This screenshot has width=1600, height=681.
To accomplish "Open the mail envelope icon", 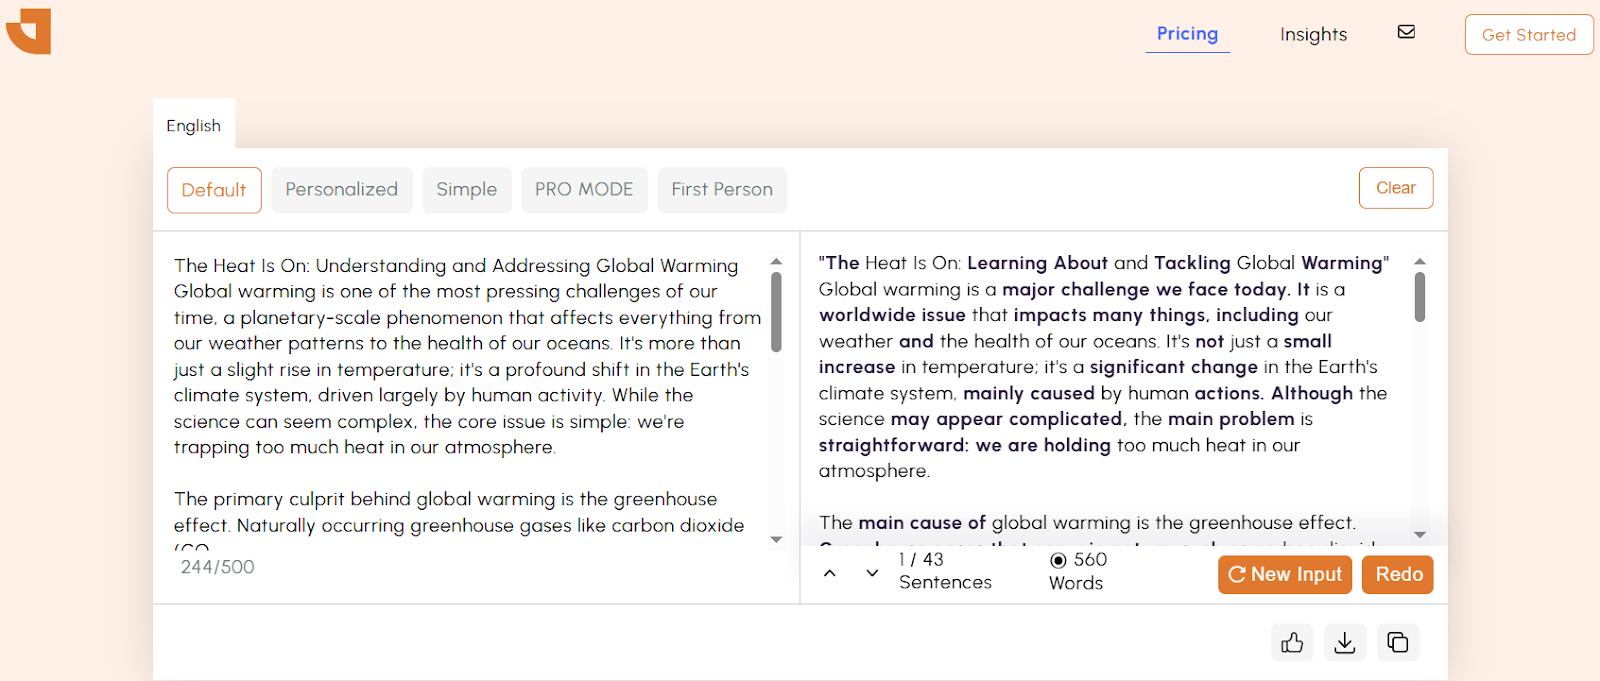I will click(x=1406, y=32).
